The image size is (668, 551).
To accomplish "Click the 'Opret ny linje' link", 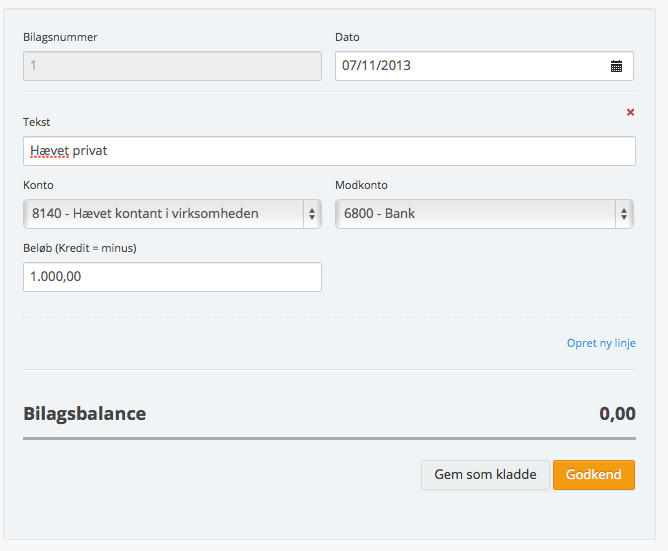I will pyautogui.click(x=601, y=343).
